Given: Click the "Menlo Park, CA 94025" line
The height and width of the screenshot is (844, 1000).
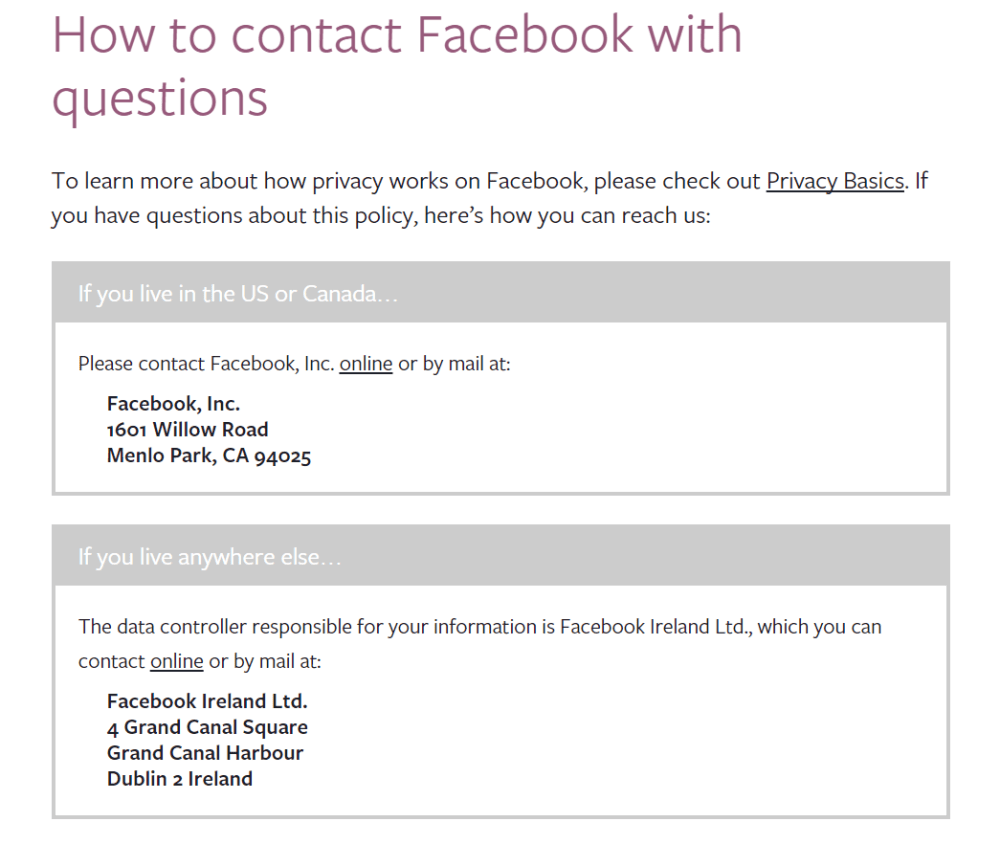Looking at the screenshot, I should (x=209, y=457).
